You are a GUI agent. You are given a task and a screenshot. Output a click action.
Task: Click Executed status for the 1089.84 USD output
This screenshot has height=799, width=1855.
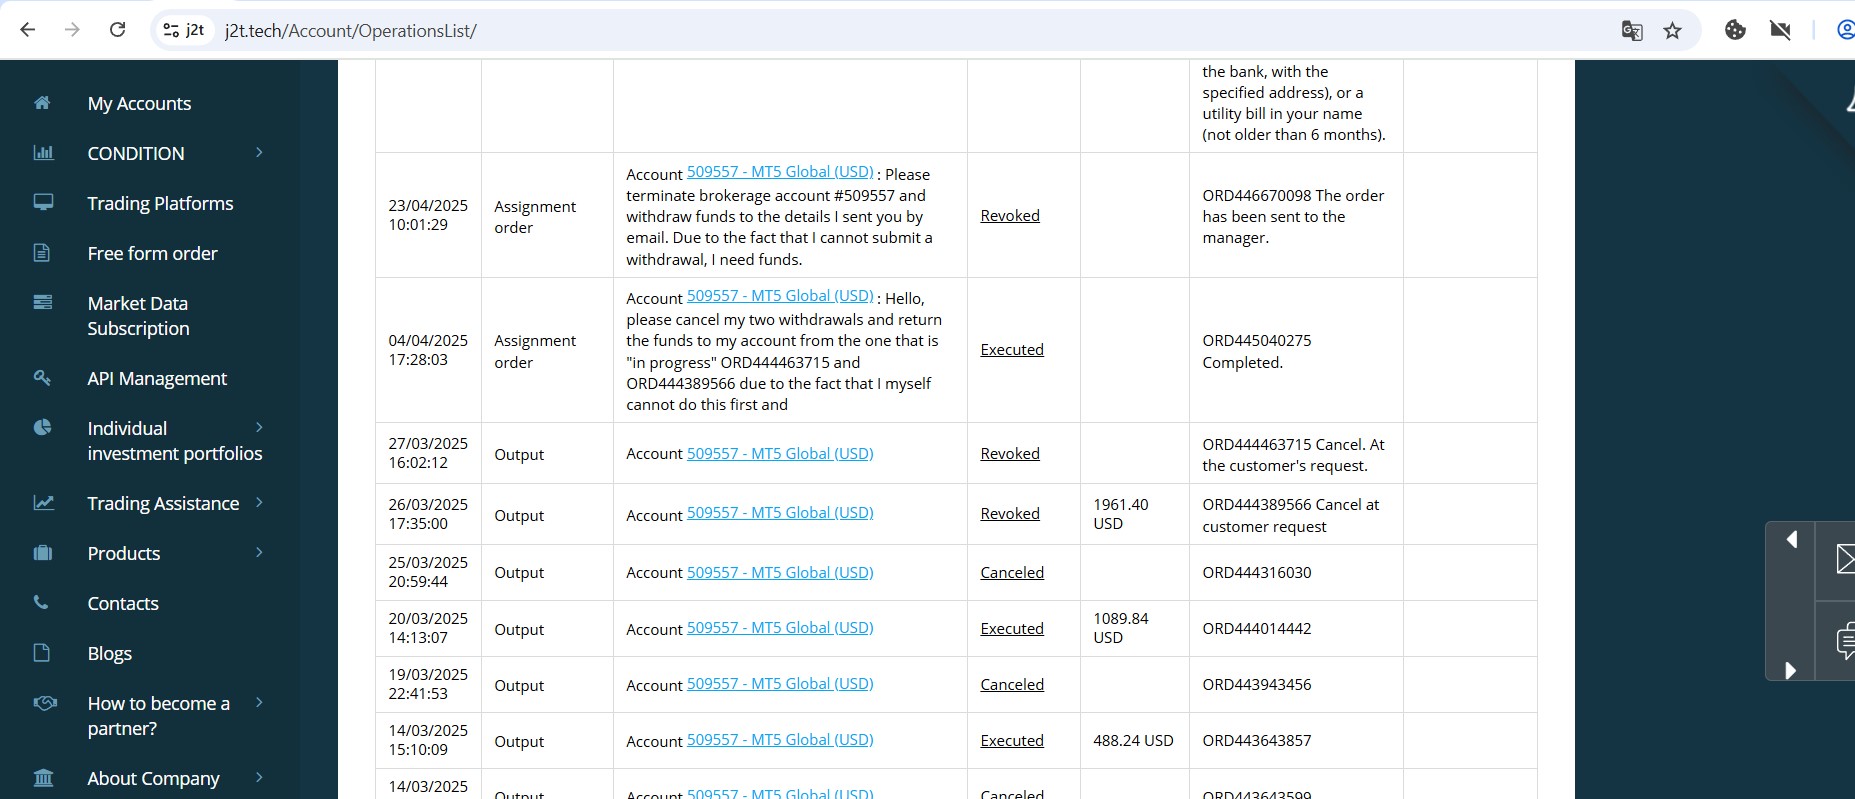pos(1011,629)
